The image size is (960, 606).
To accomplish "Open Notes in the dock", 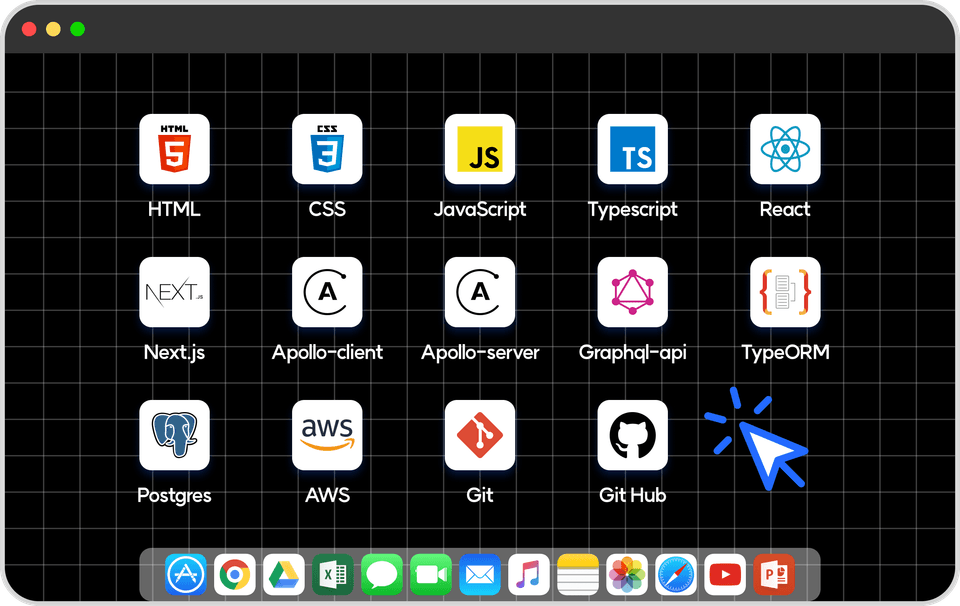I will (x=577, y=575).
